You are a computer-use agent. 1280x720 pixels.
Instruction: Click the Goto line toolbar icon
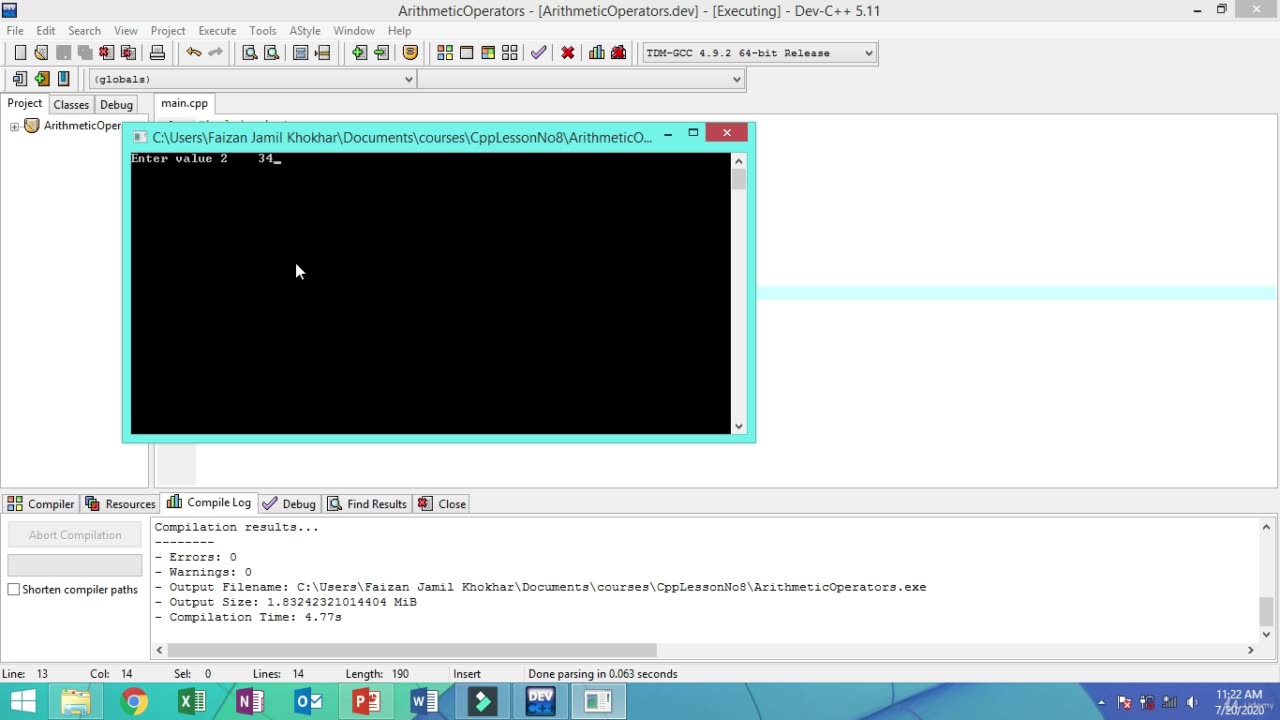coord(322,53)
